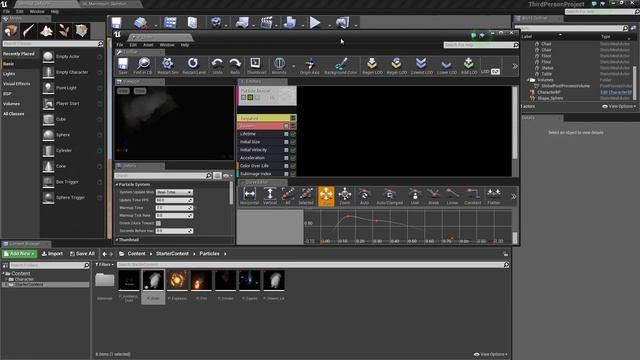
Task: Click the curve editor All fit icon
Action: 288,194
